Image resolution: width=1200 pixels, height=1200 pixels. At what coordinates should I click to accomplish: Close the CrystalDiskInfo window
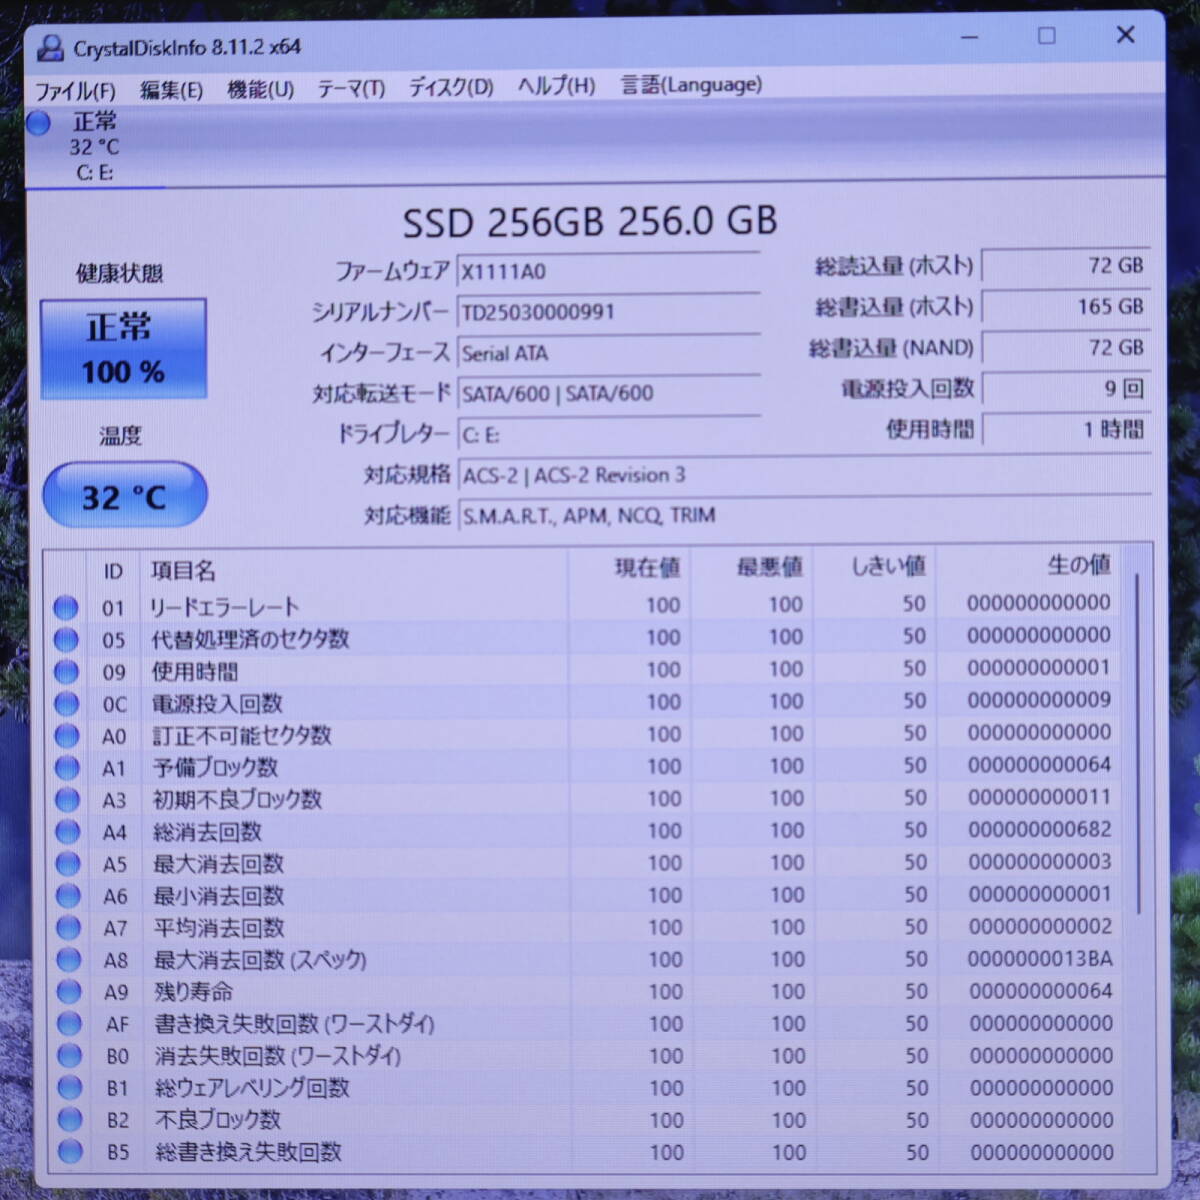(x=1125, y=35)
